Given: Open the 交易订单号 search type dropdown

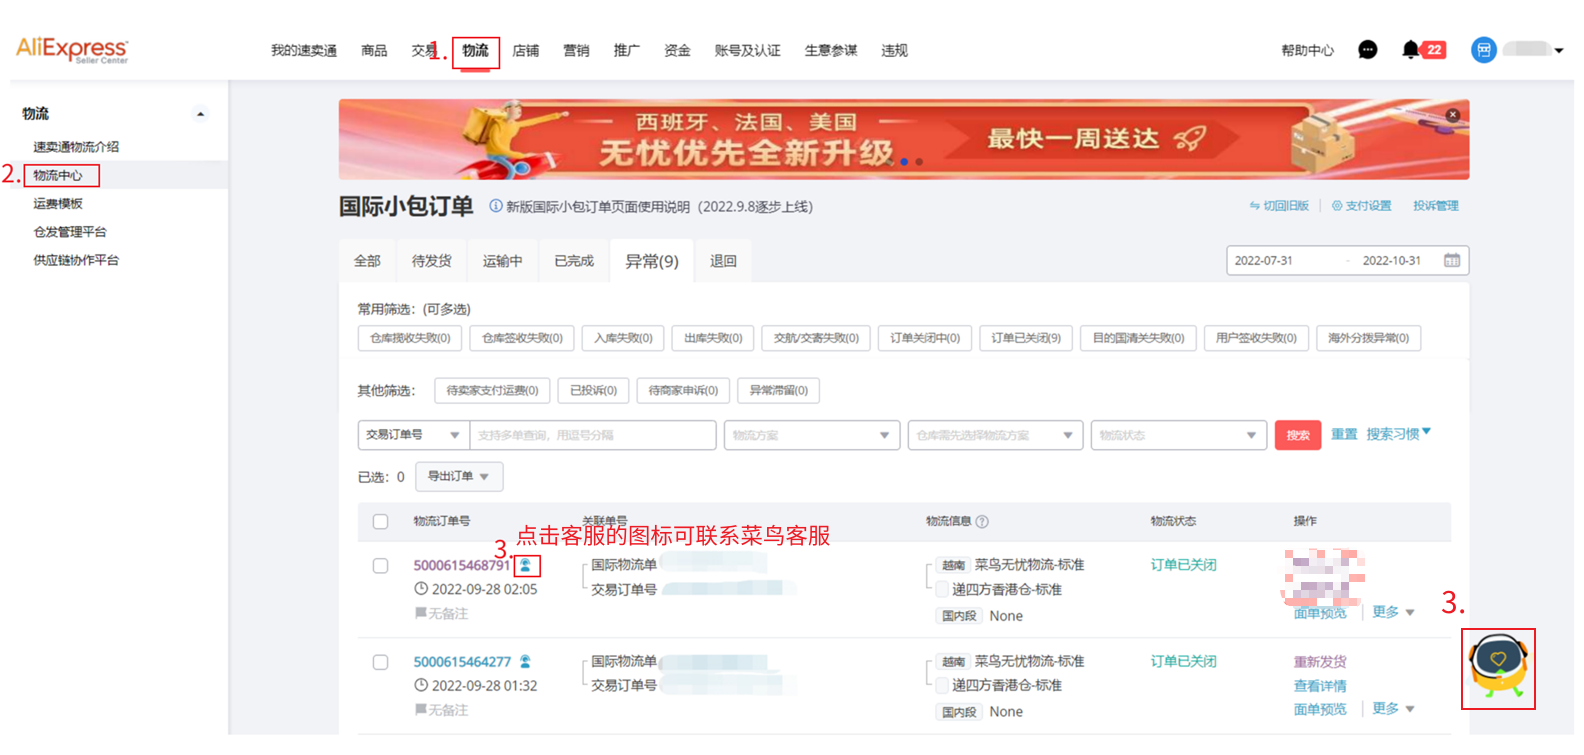Looking at the screenshot, I should 413,435.
